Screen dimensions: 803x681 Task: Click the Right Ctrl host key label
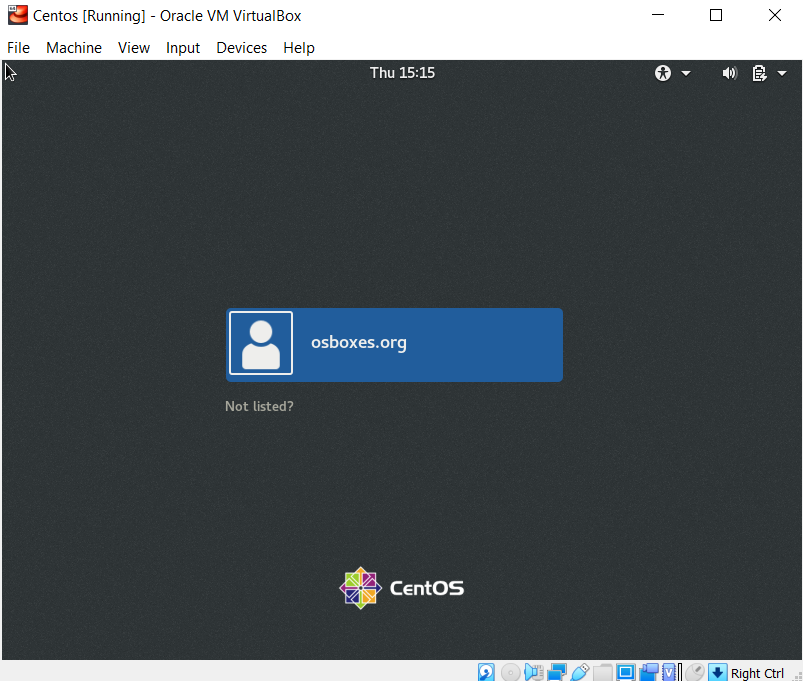tap(757, 673)
